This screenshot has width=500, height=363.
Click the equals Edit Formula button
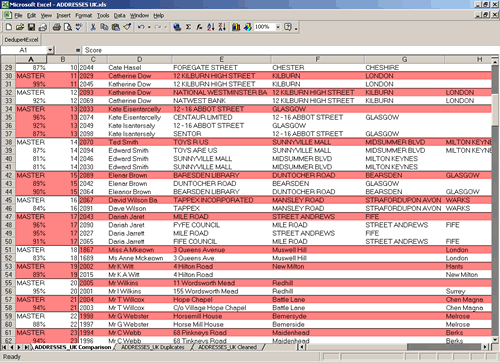coord(78,50)
